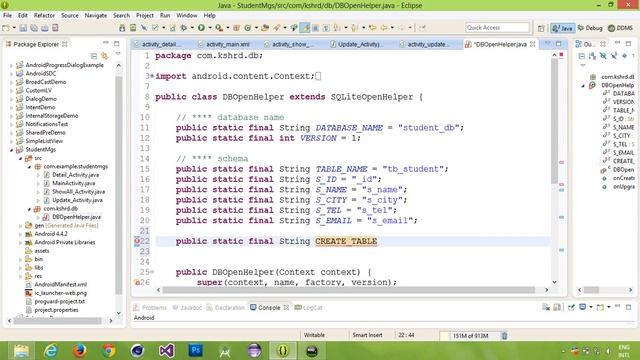The height and width of the screenshot is (360, 640).
Task: Switch to the Java perspective
Action: [562, 28]
